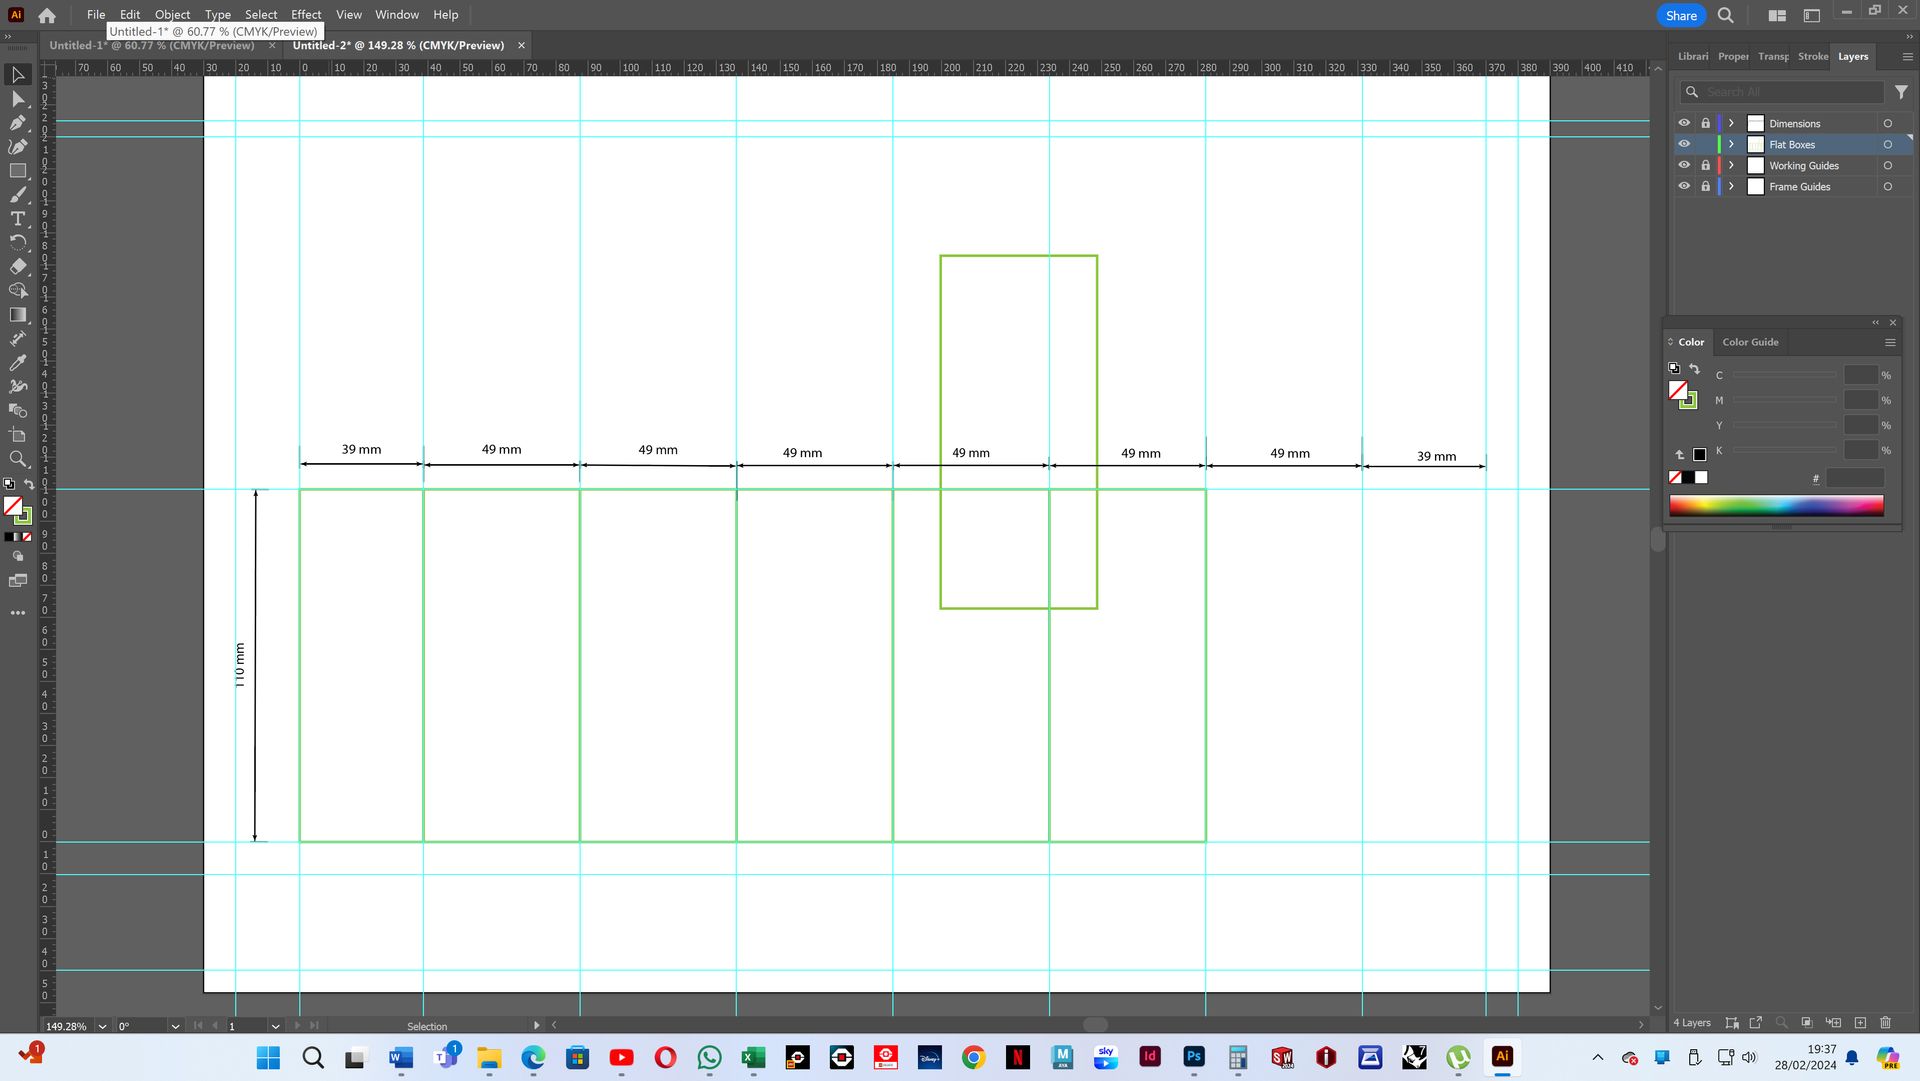Hide the Dimensions layer
Screen dimensions: 1920x1081
tap(1684, 123)
